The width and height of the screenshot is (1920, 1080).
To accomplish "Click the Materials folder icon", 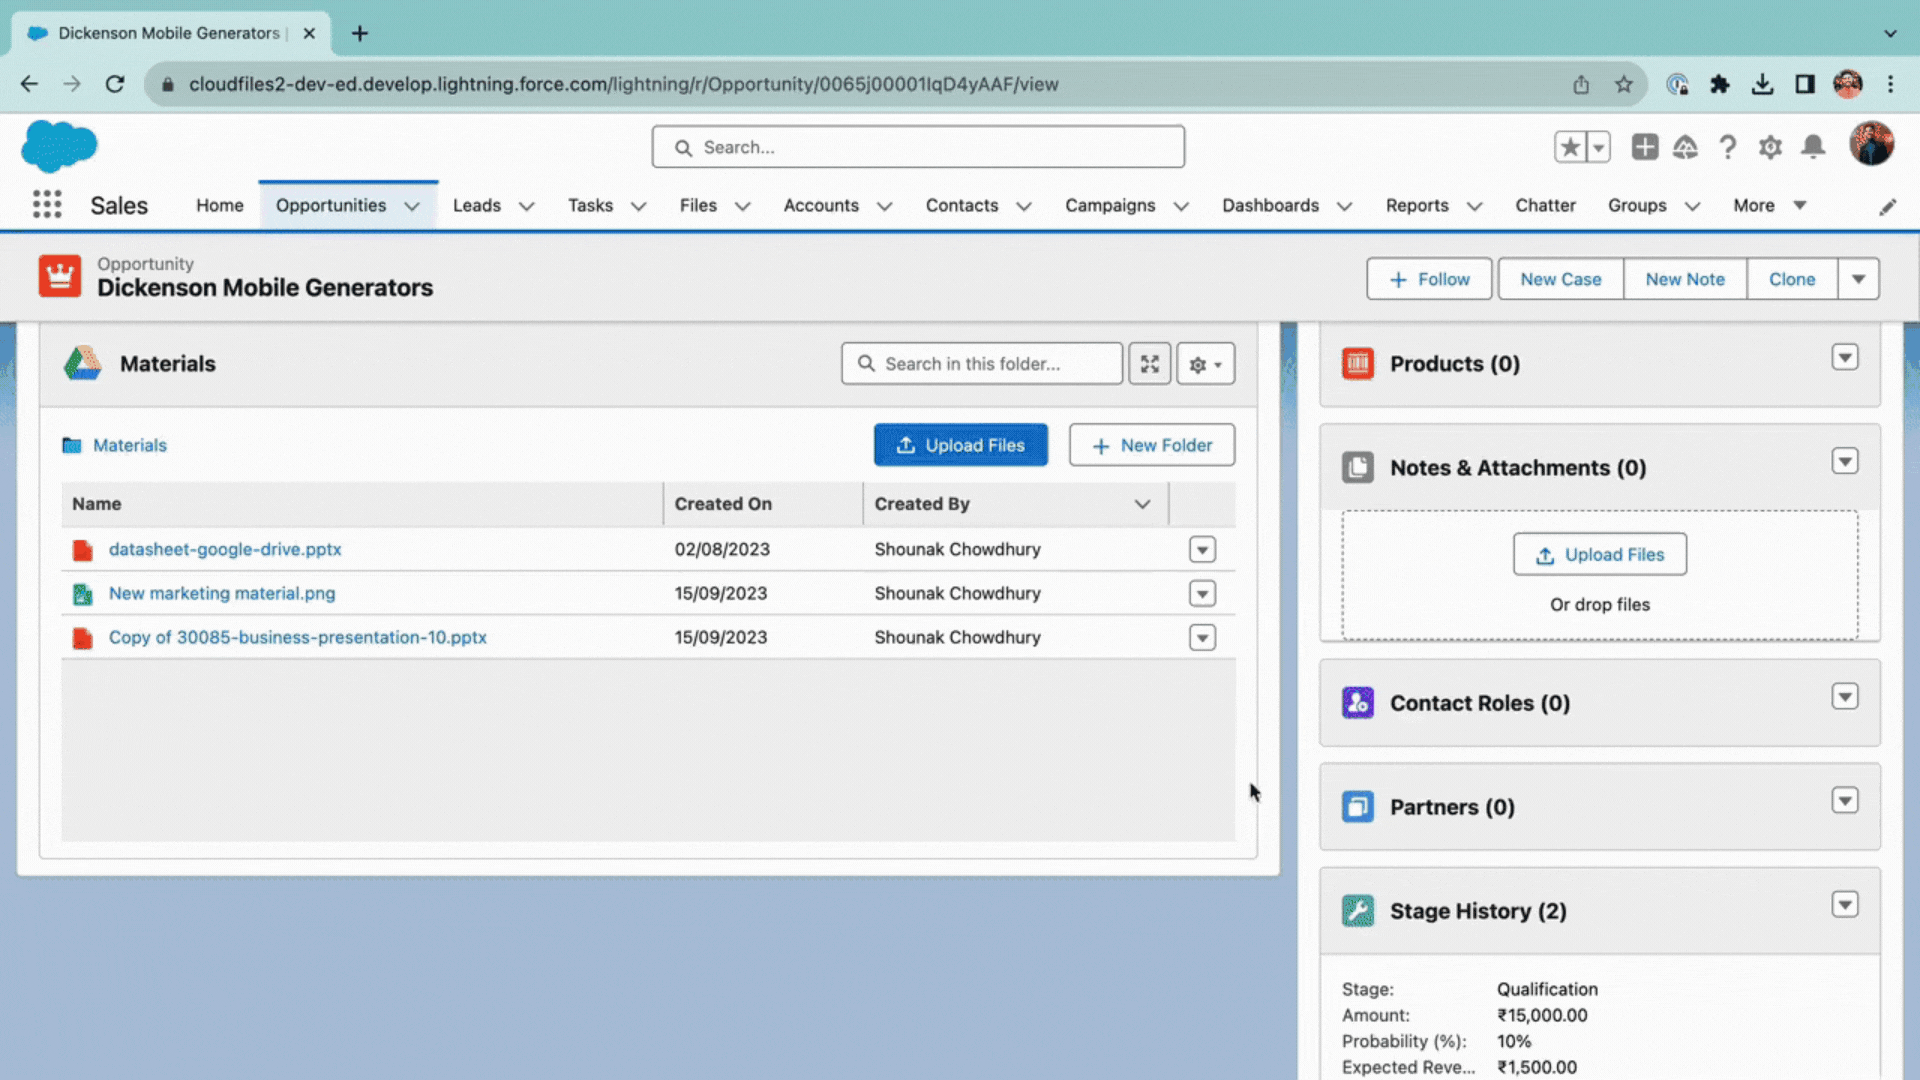I will [74, 444].
